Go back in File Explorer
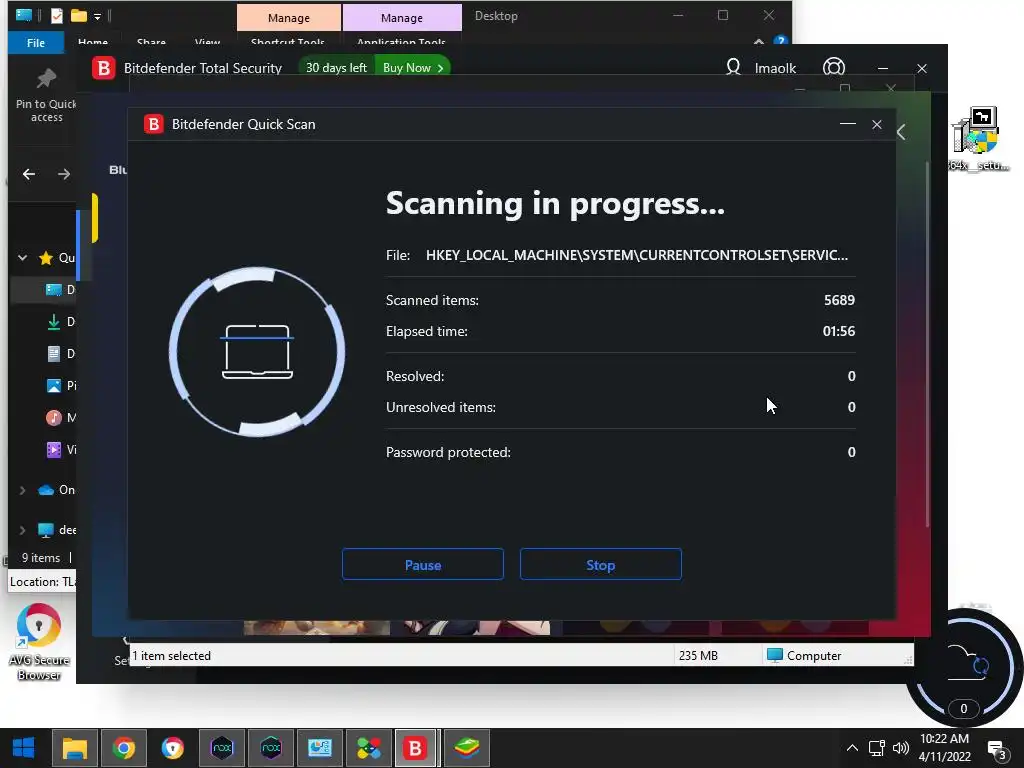1024x768 pixels. tap(29, 174)
